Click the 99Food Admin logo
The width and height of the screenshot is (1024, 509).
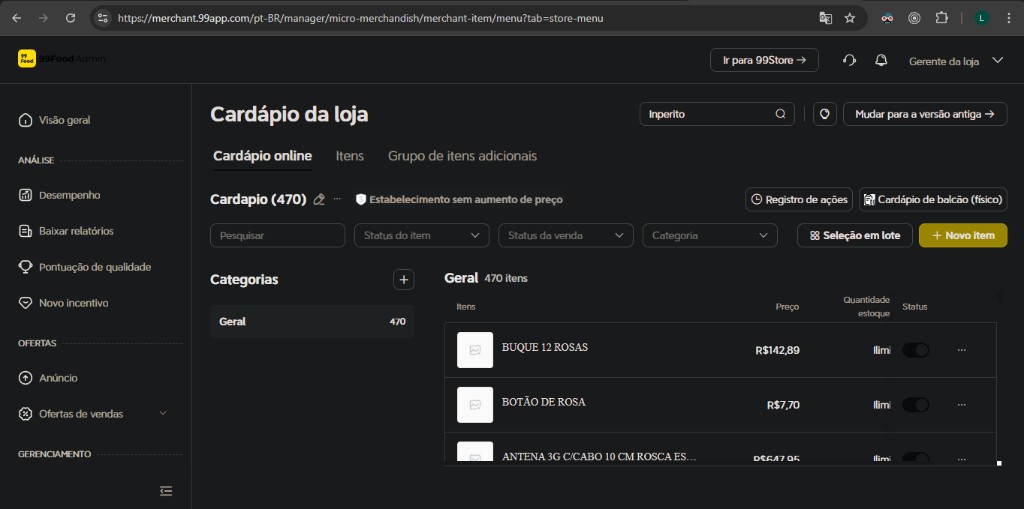[x=61, y=59]
